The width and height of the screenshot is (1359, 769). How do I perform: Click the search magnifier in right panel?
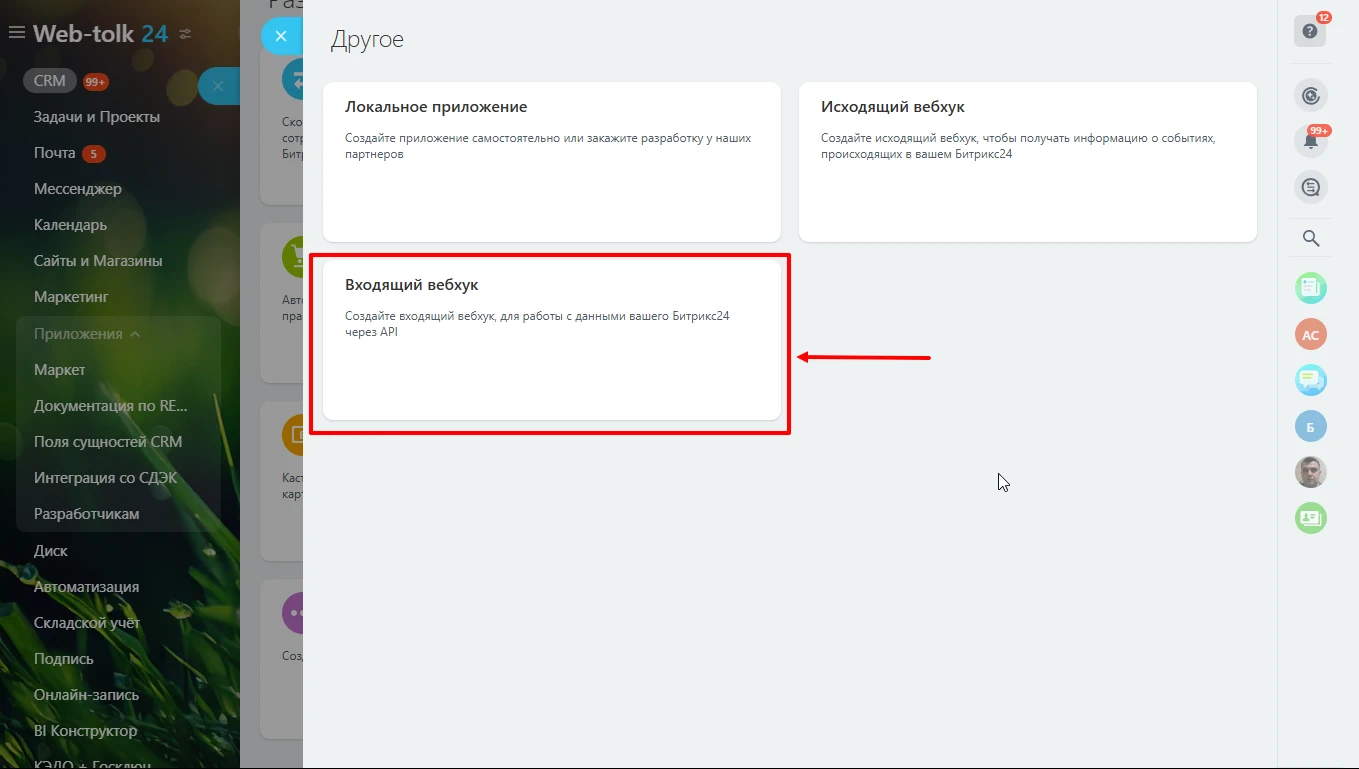tap(1310, 238)
